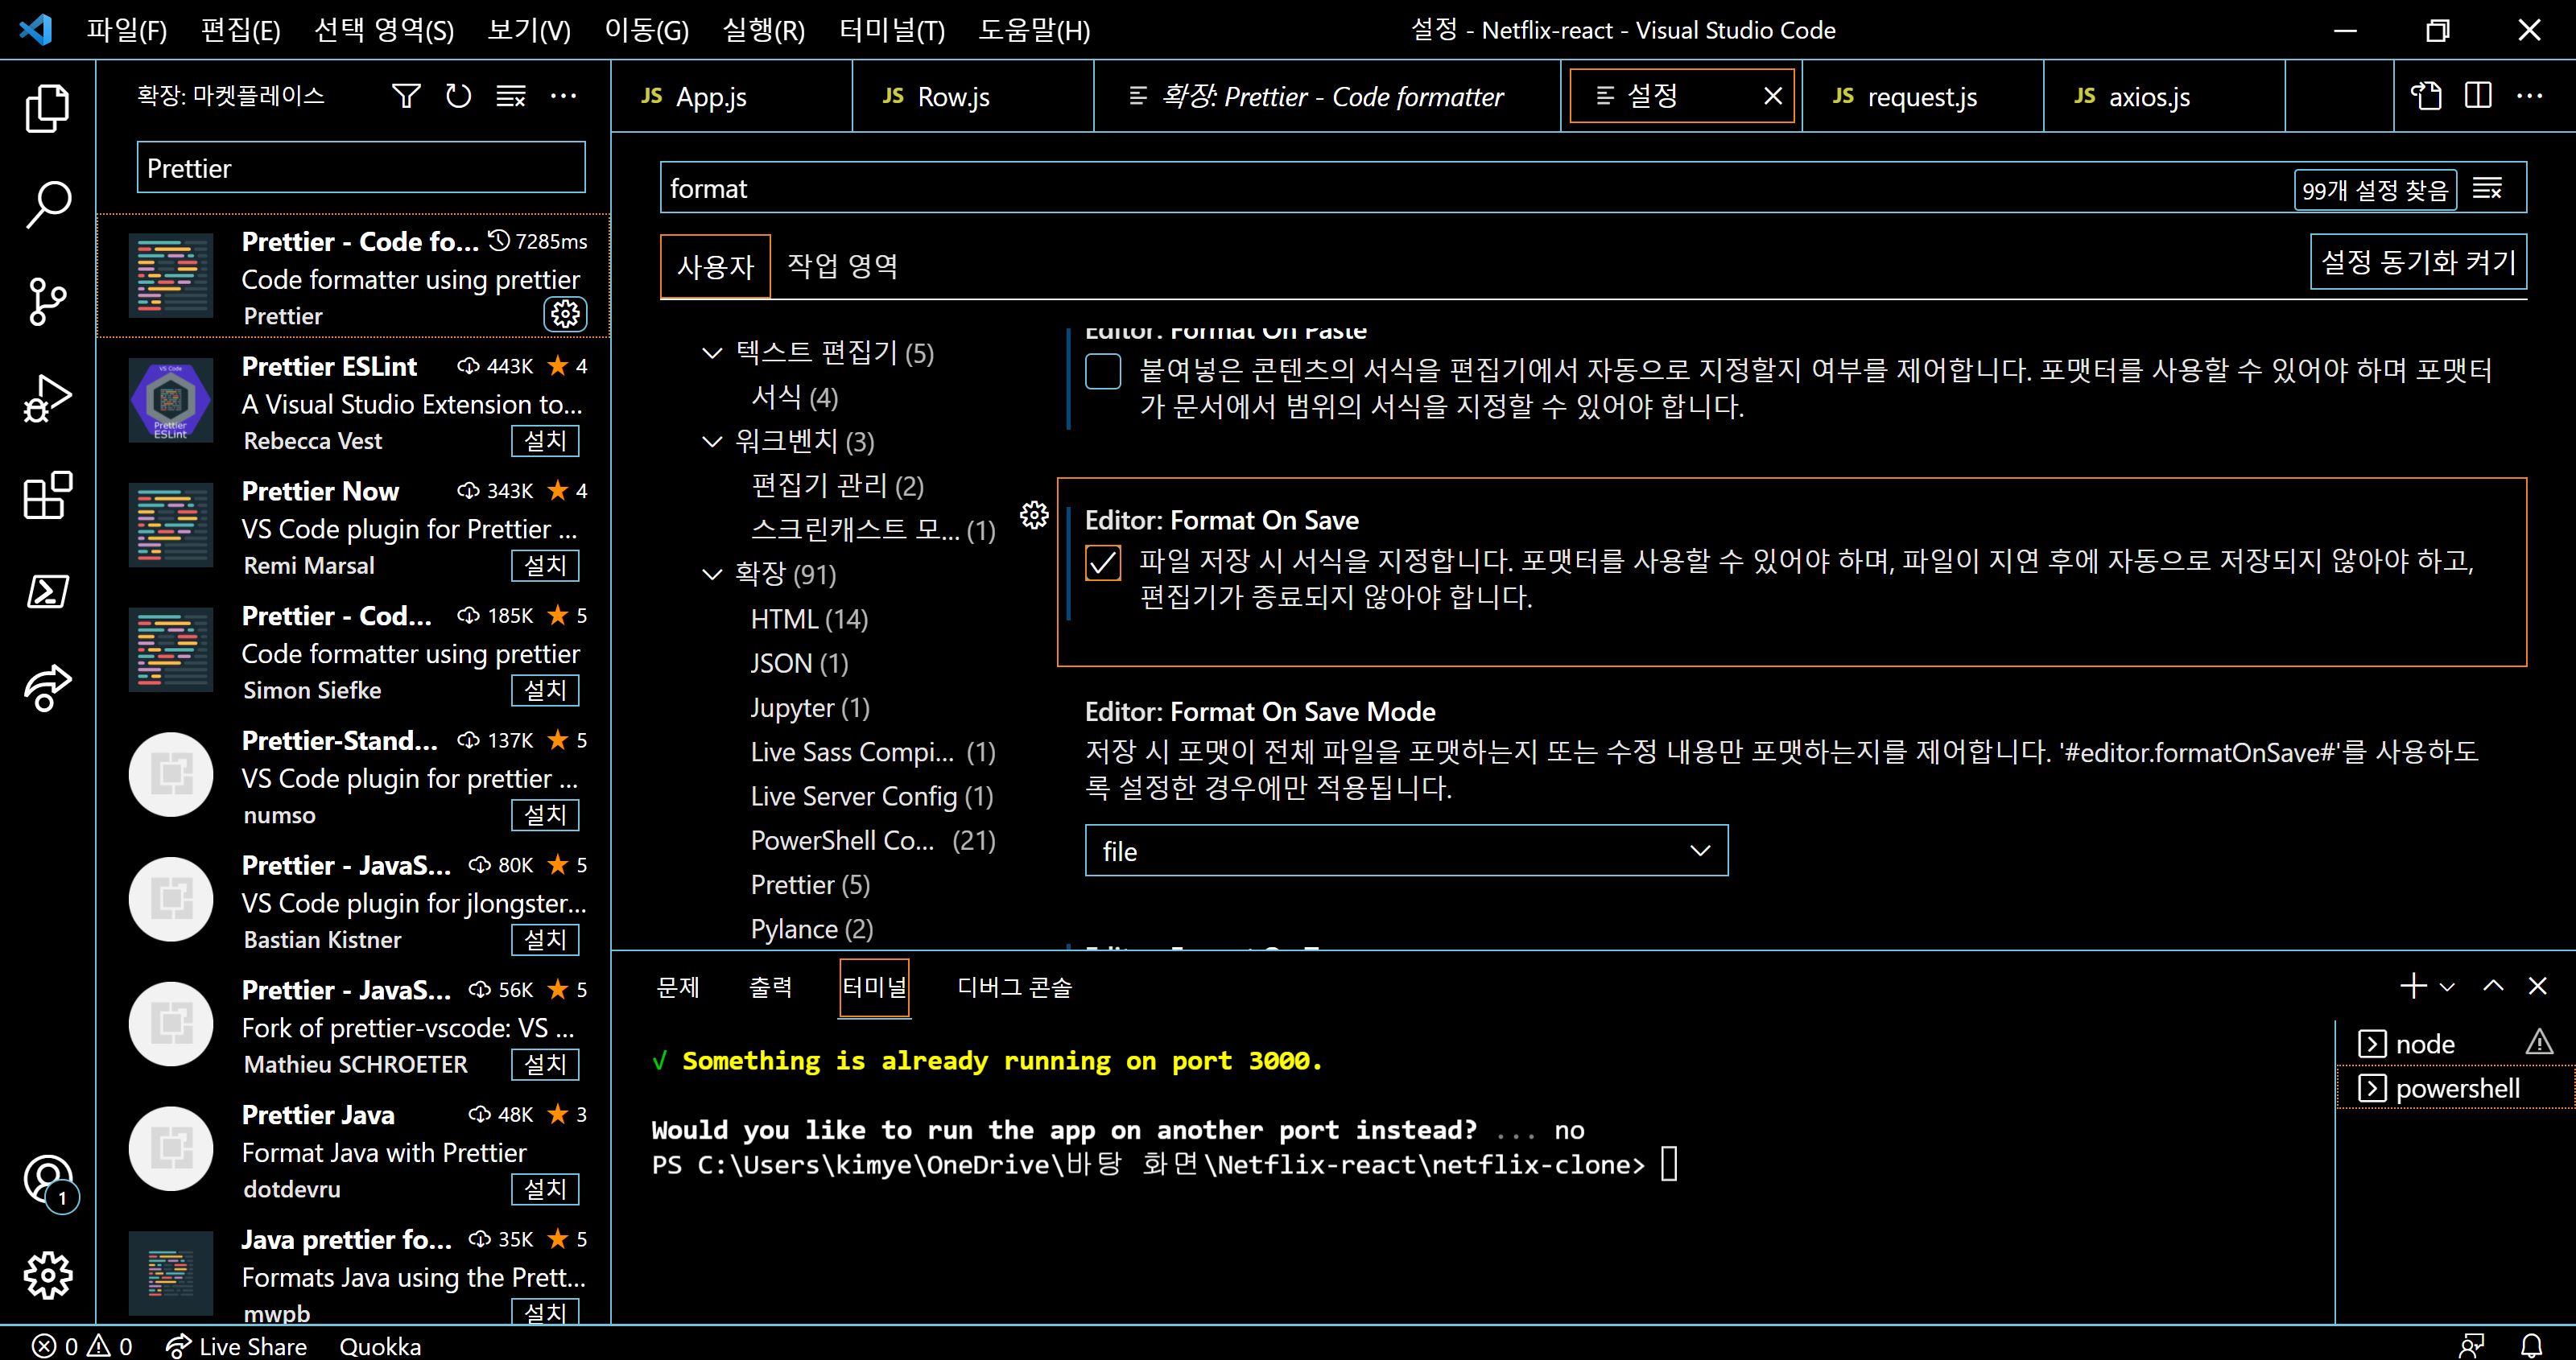Open extensions view more actions menu
This screenshot has height=1360, width=2576.
(563, 96)
